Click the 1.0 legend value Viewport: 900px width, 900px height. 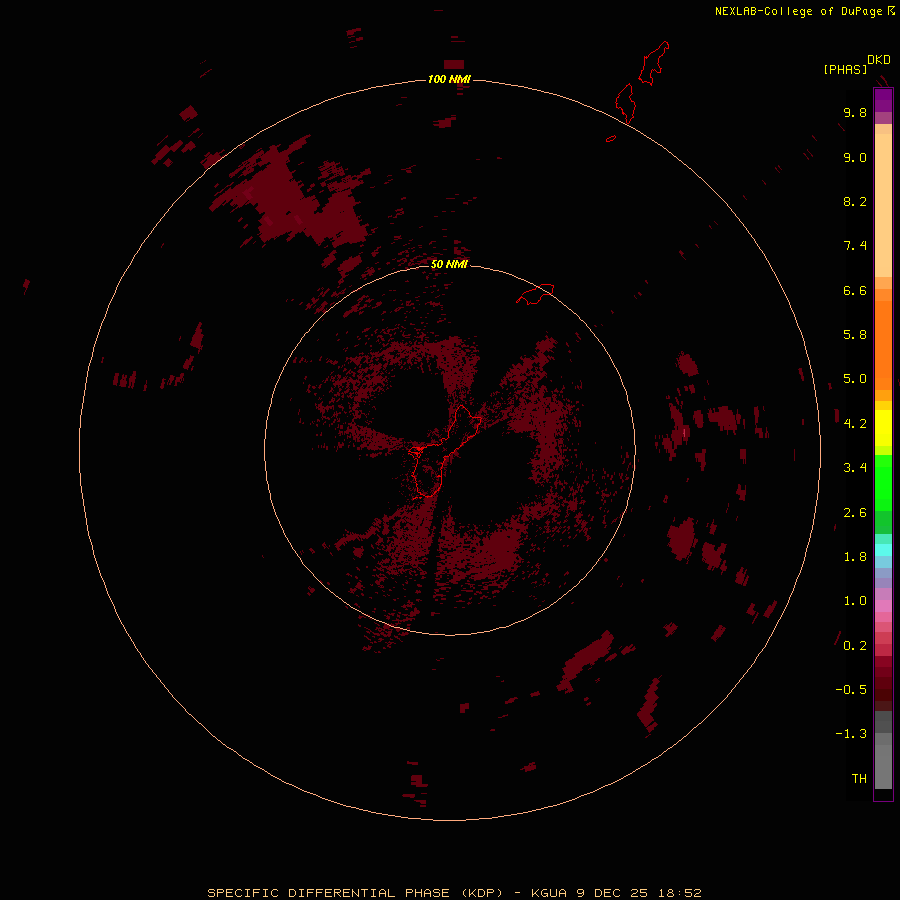click(x=855, y=601)
